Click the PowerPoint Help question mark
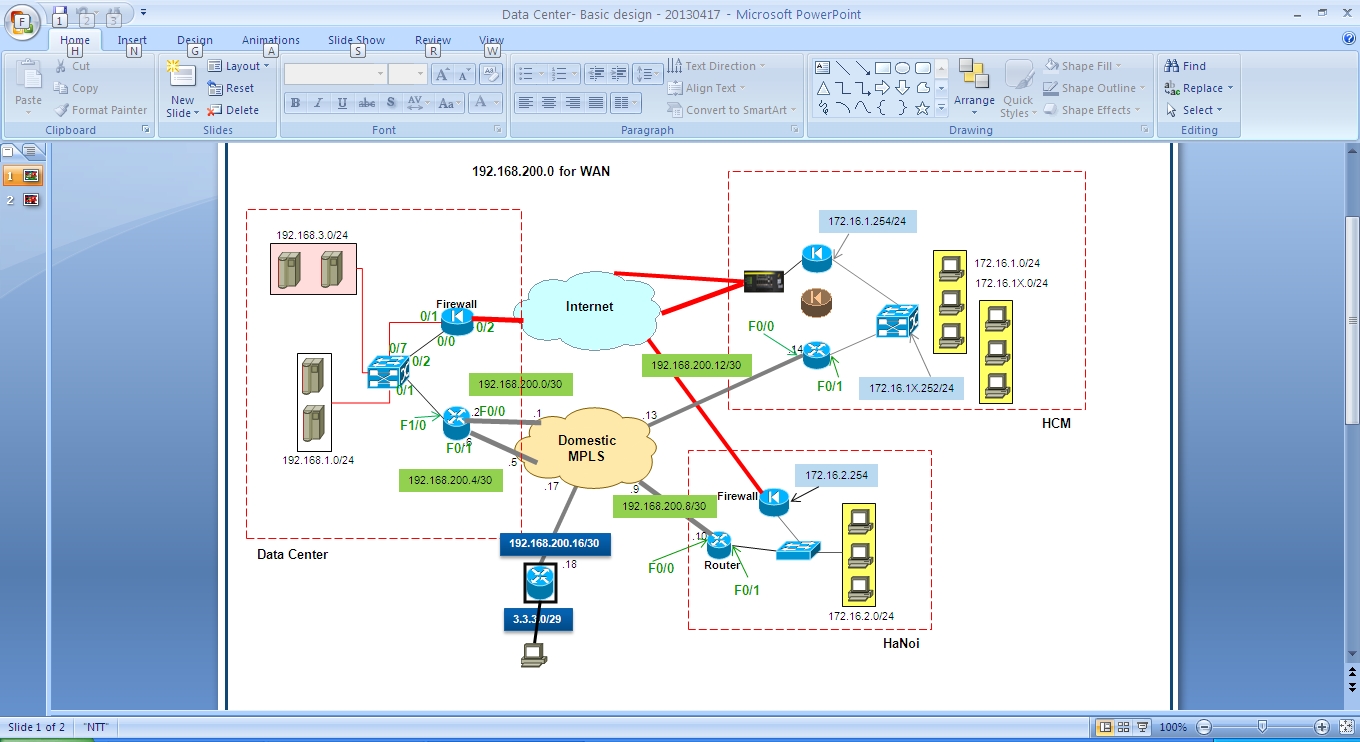Viewport: 1360px width, 742px height. pos(1349,39)
